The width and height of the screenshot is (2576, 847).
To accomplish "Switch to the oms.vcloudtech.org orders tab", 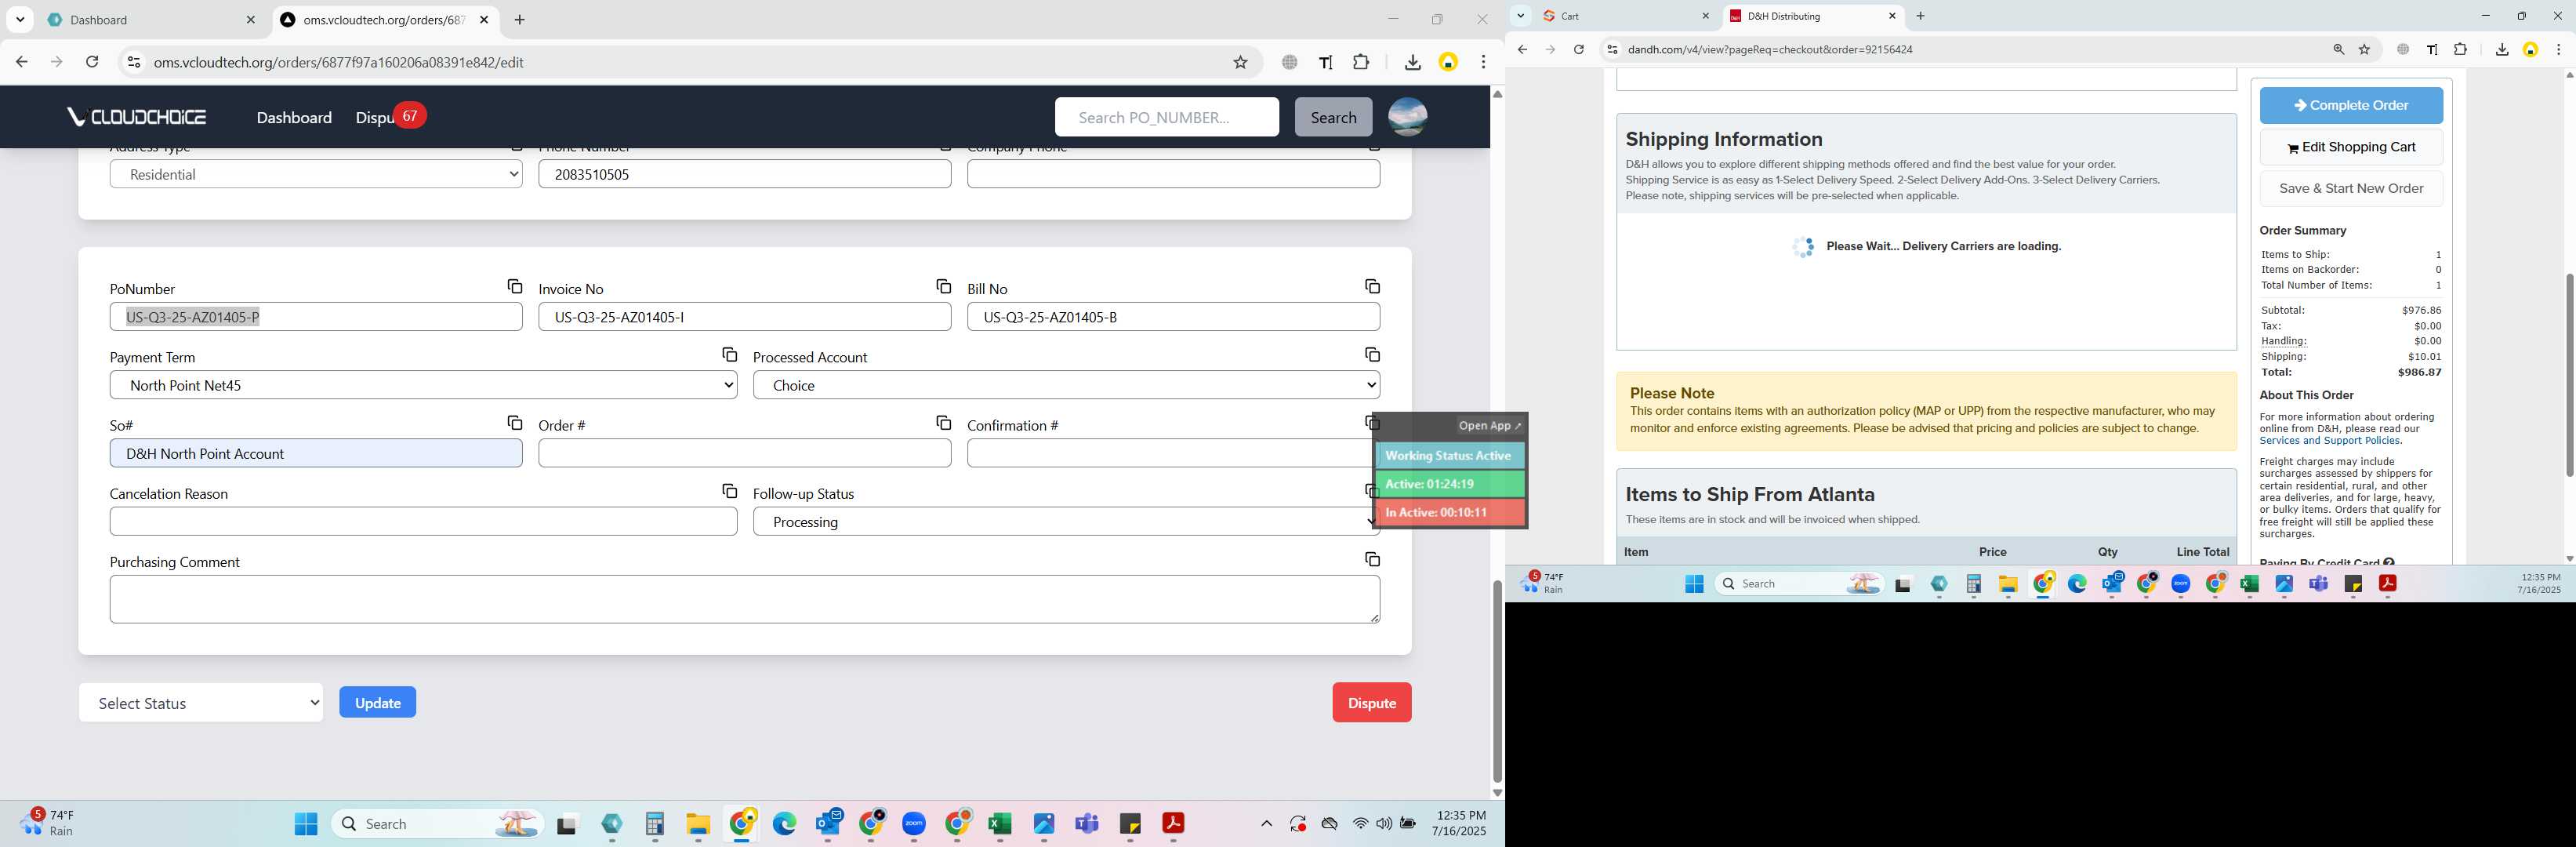I will click(x=385, y=20).
